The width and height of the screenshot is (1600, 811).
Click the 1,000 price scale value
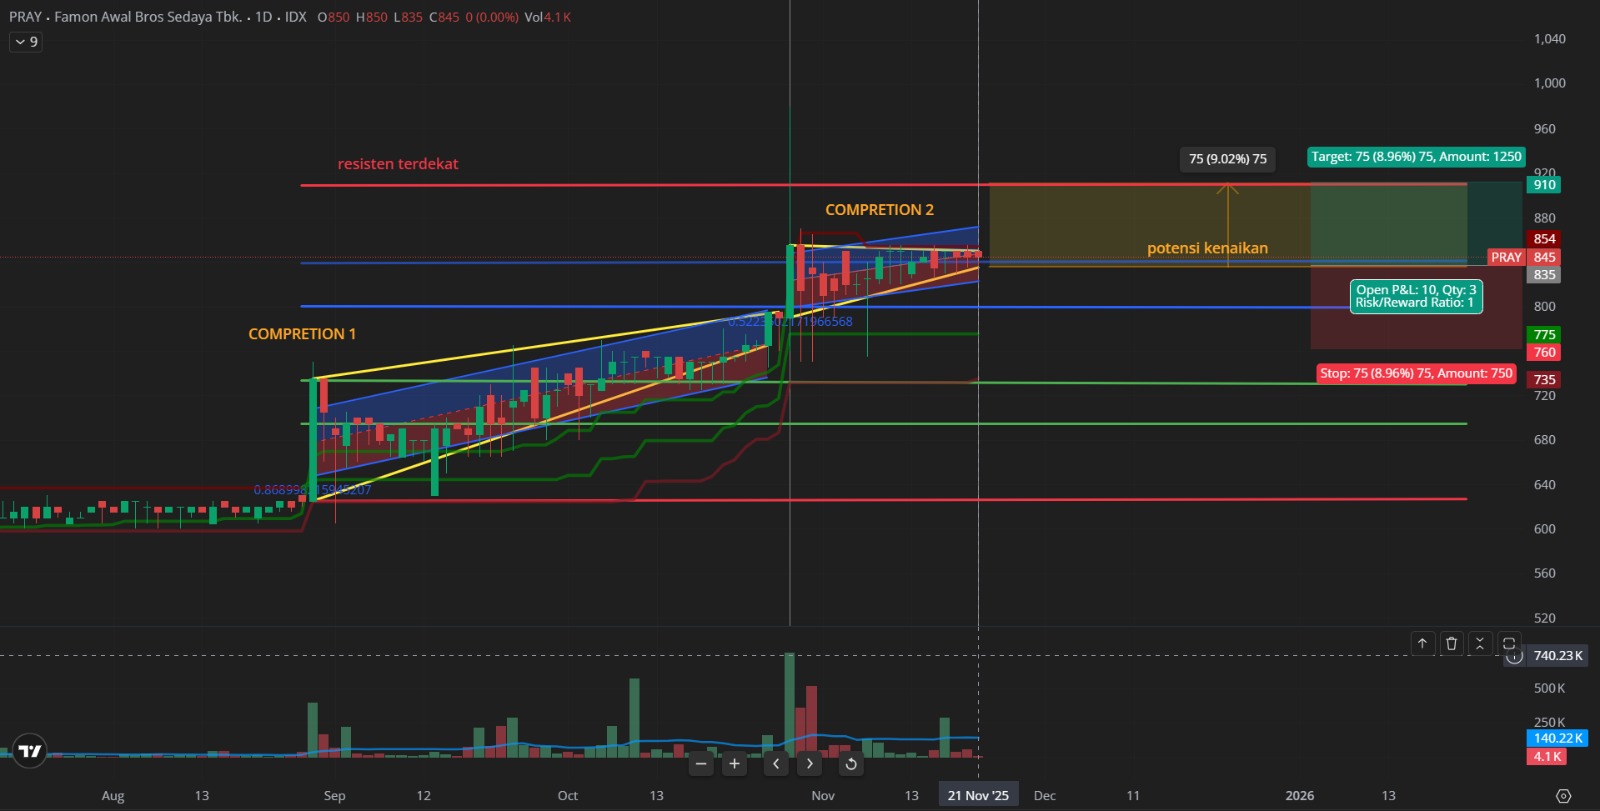pyautogui.click(x=1549, y=83)
